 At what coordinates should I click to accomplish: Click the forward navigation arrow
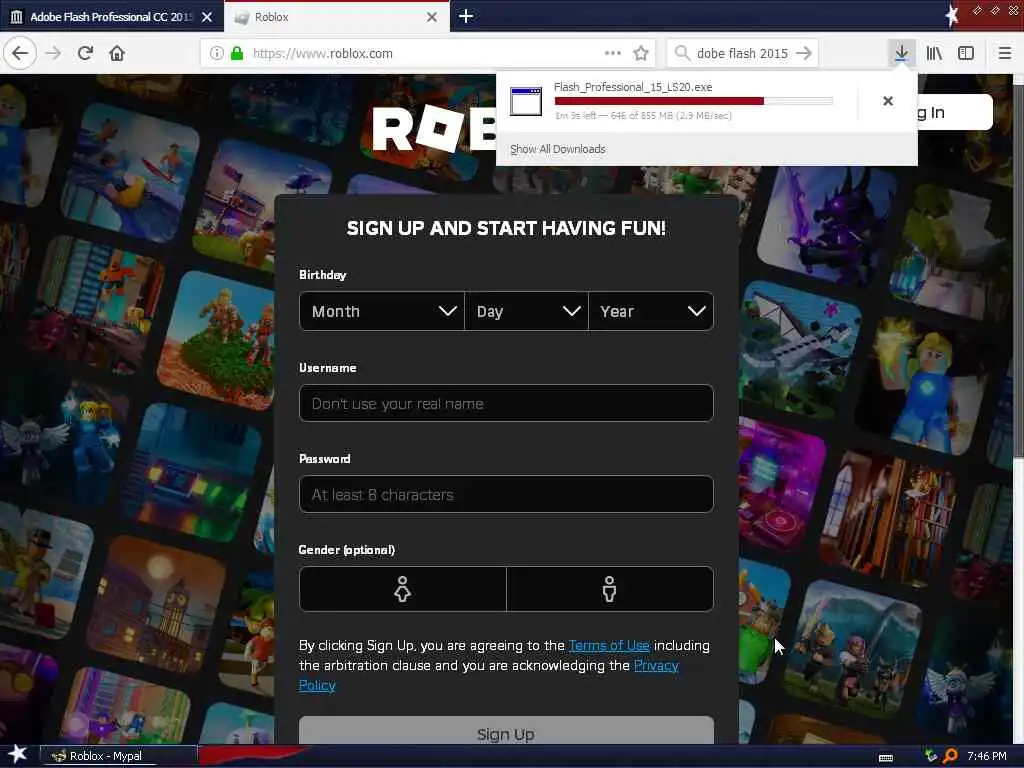coord(54,54)
